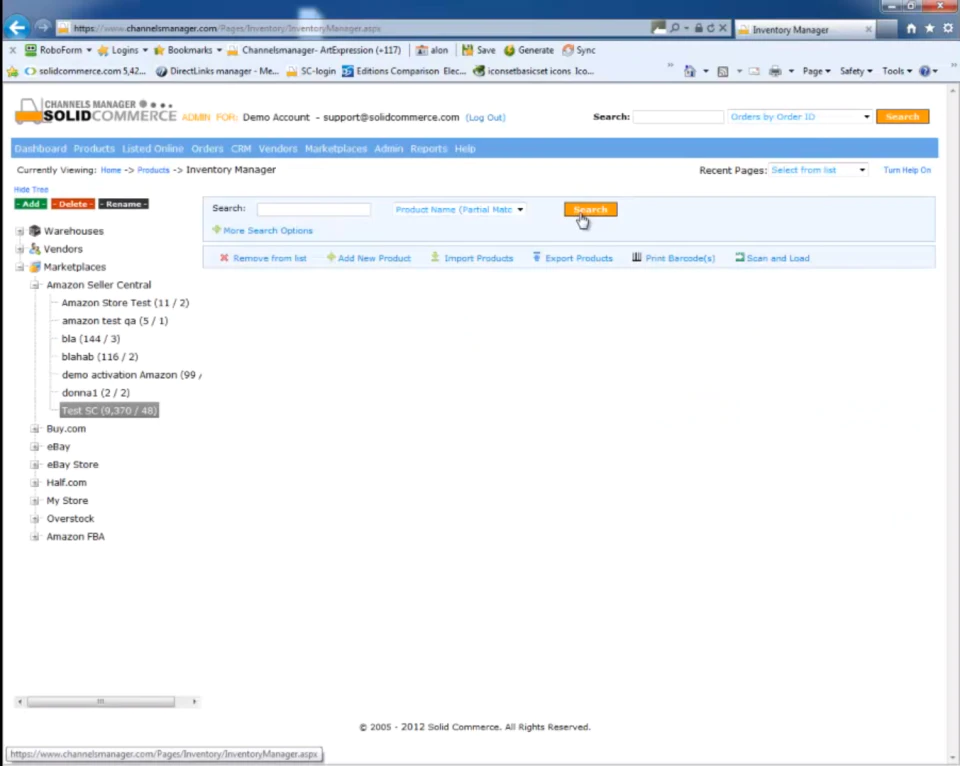Image resolution: width=960 pixels, height=766 pixels.
Task: Open the Orders by Order ID dropdown
Action: point(800,116)
